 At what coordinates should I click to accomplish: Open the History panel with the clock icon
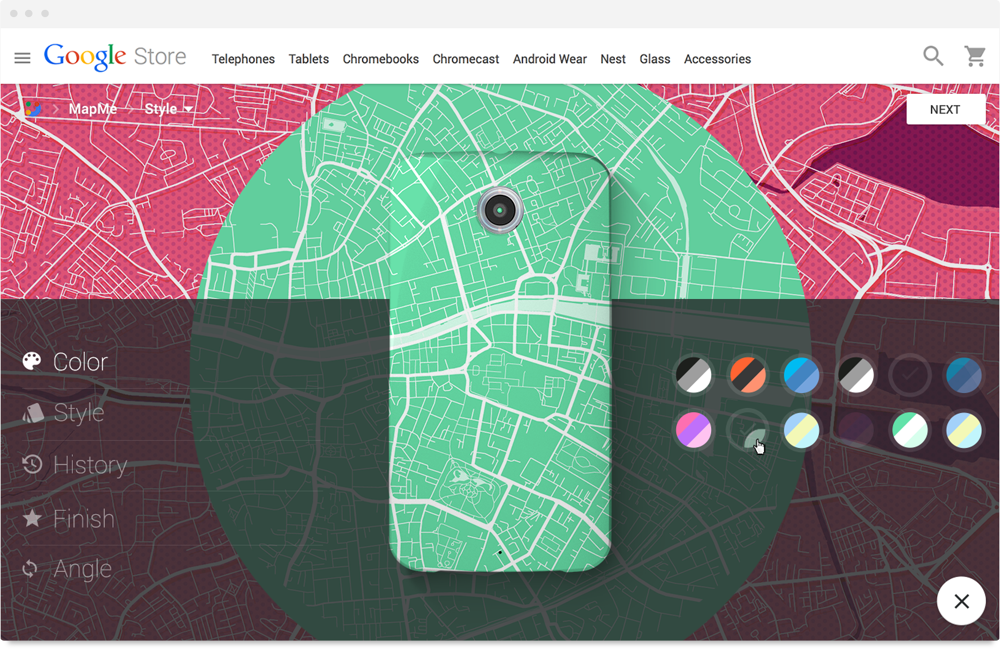click(x=30, y=464)
